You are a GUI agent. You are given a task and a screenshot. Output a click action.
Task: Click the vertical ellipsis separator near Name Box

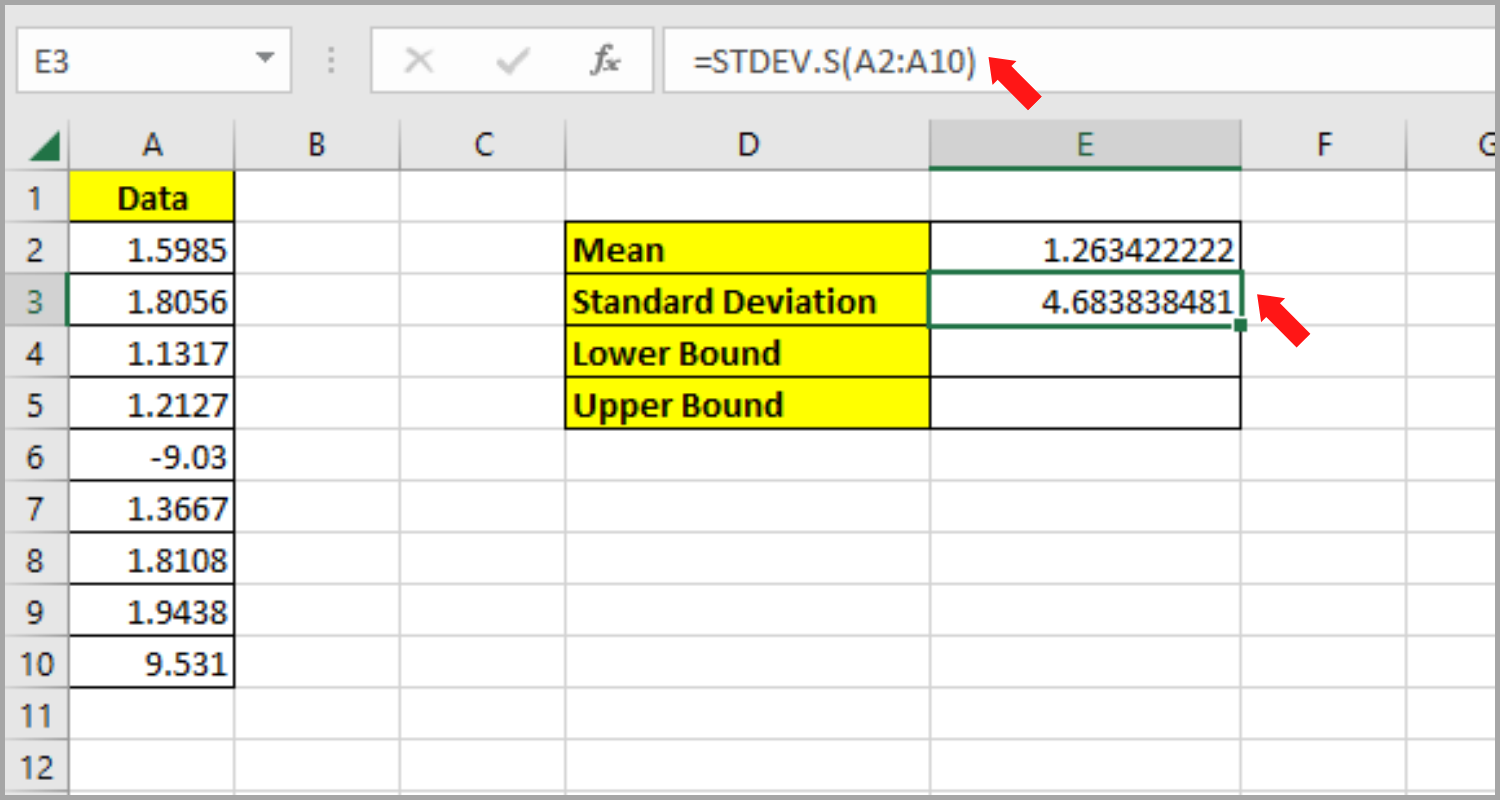pos(330,60)
